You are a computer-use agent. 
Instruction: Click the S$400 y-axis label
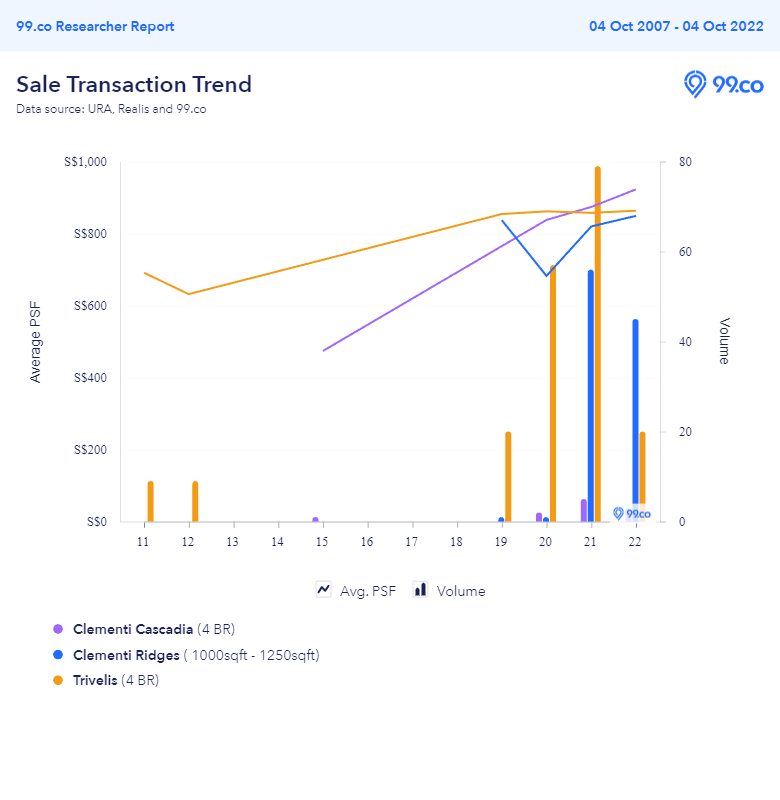pos(90,378)
